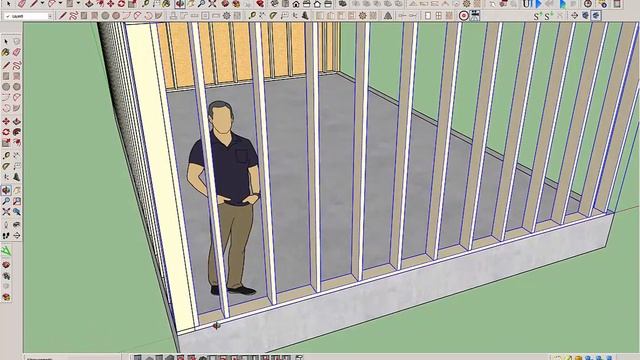Viewport: 640px width, 360px height.
Task: Pick the Protractor tool in left palette
Action: 6,166
